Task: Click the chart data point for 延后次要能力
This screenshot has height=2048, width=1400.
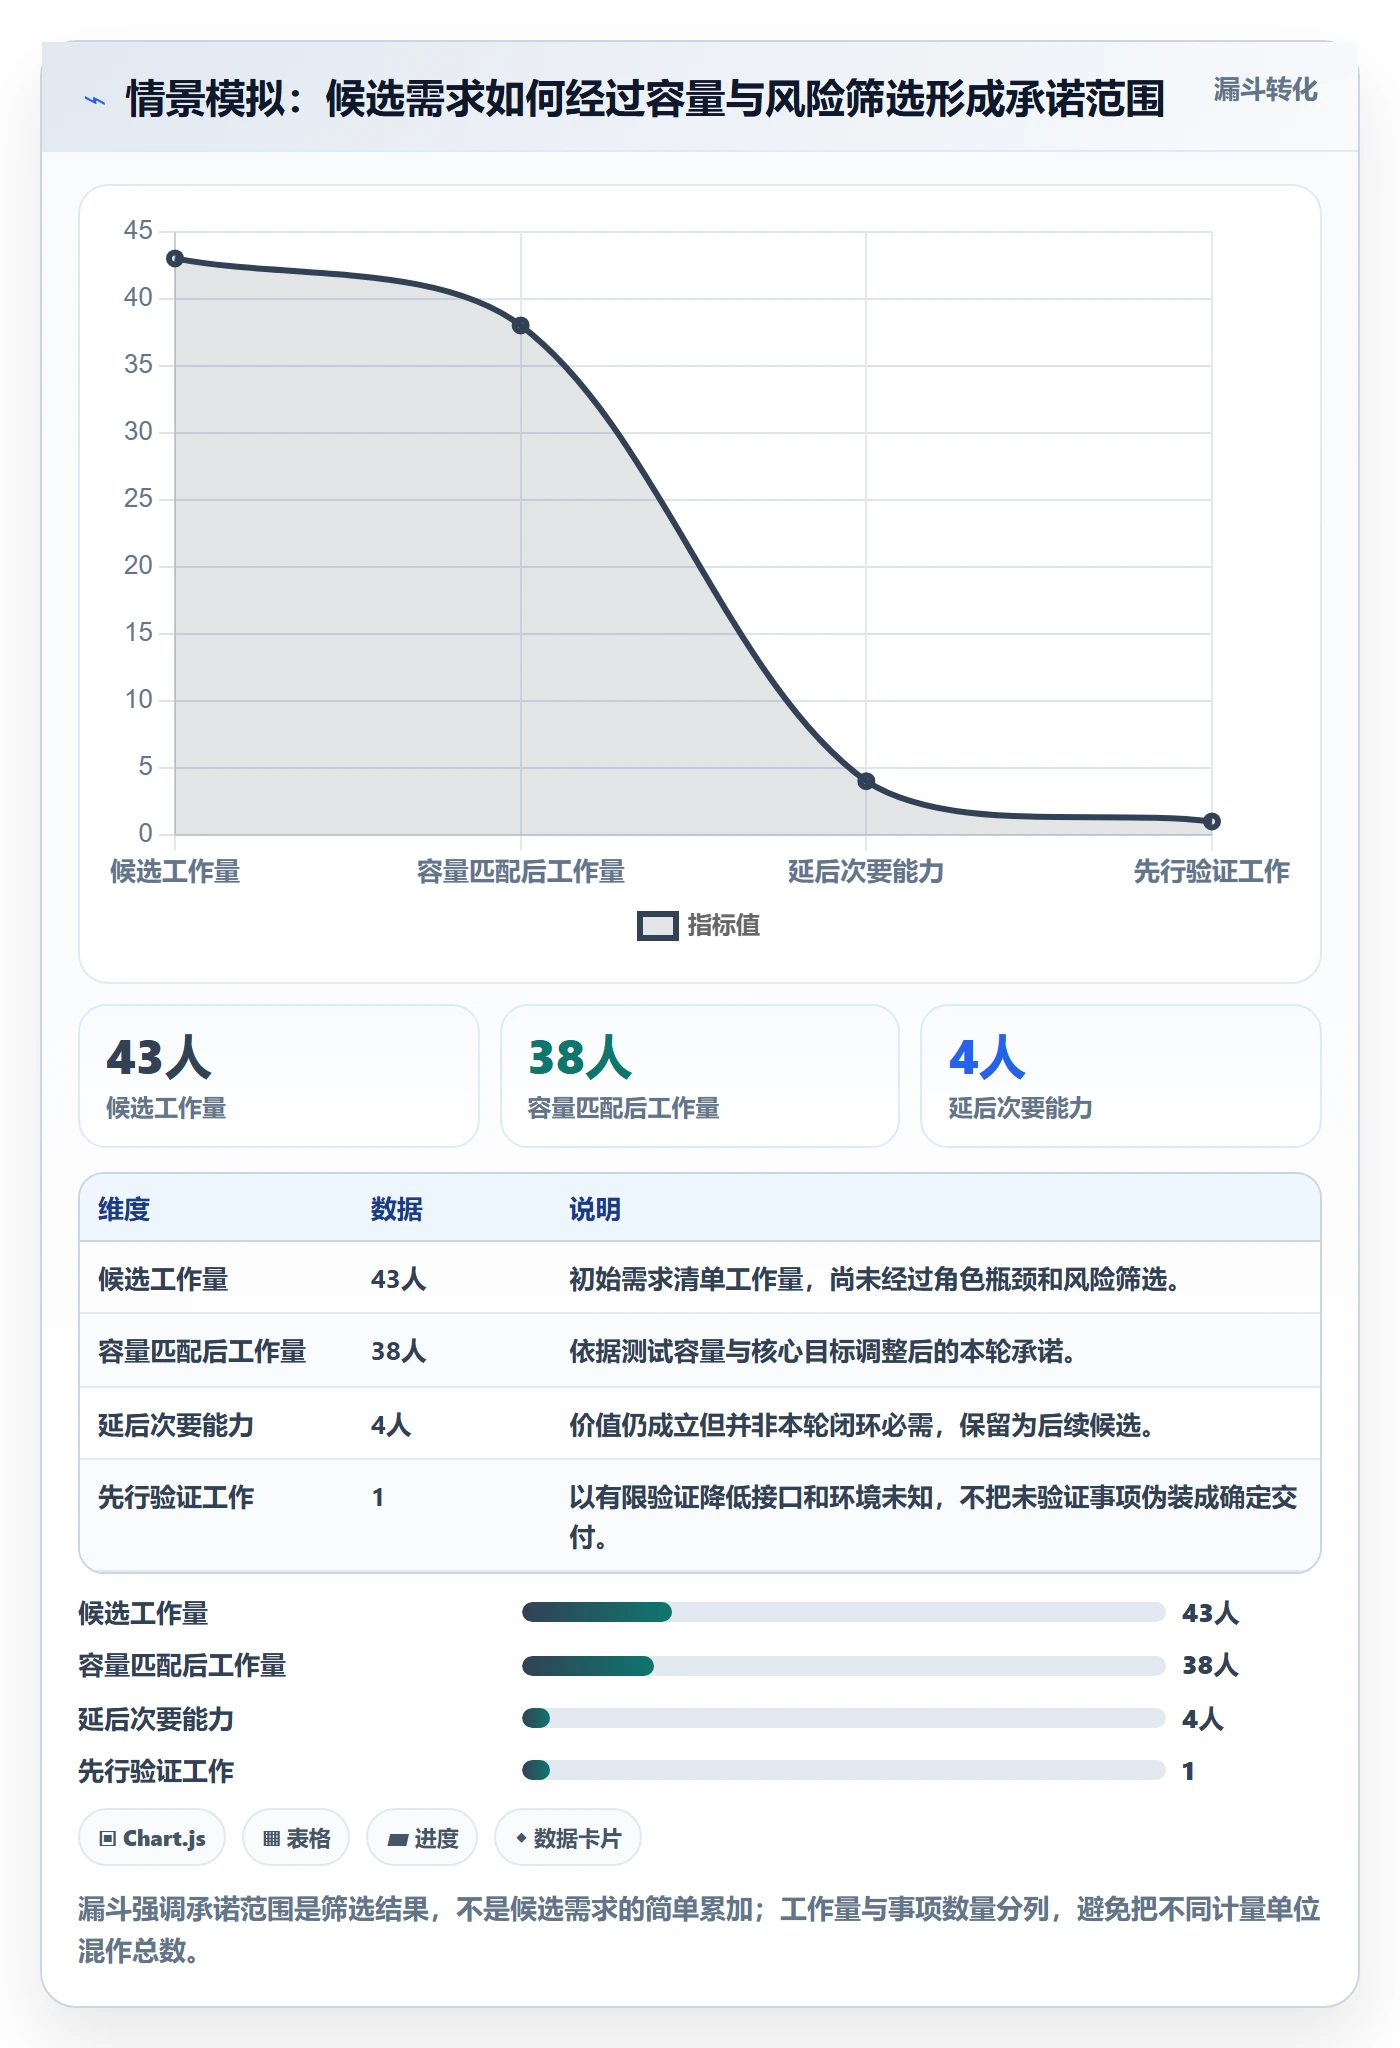Action: [866, 781]
